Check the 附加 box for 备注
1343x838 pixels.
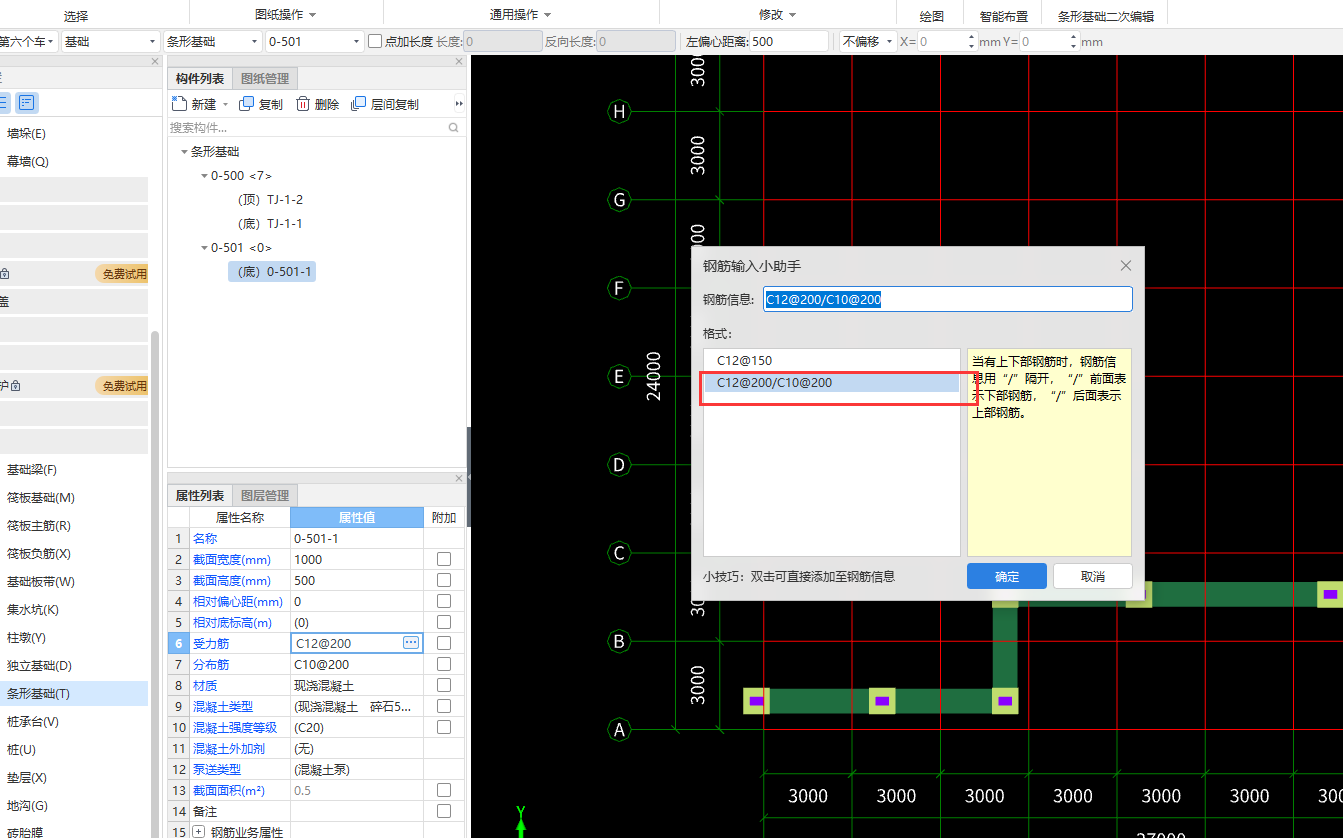444,811
